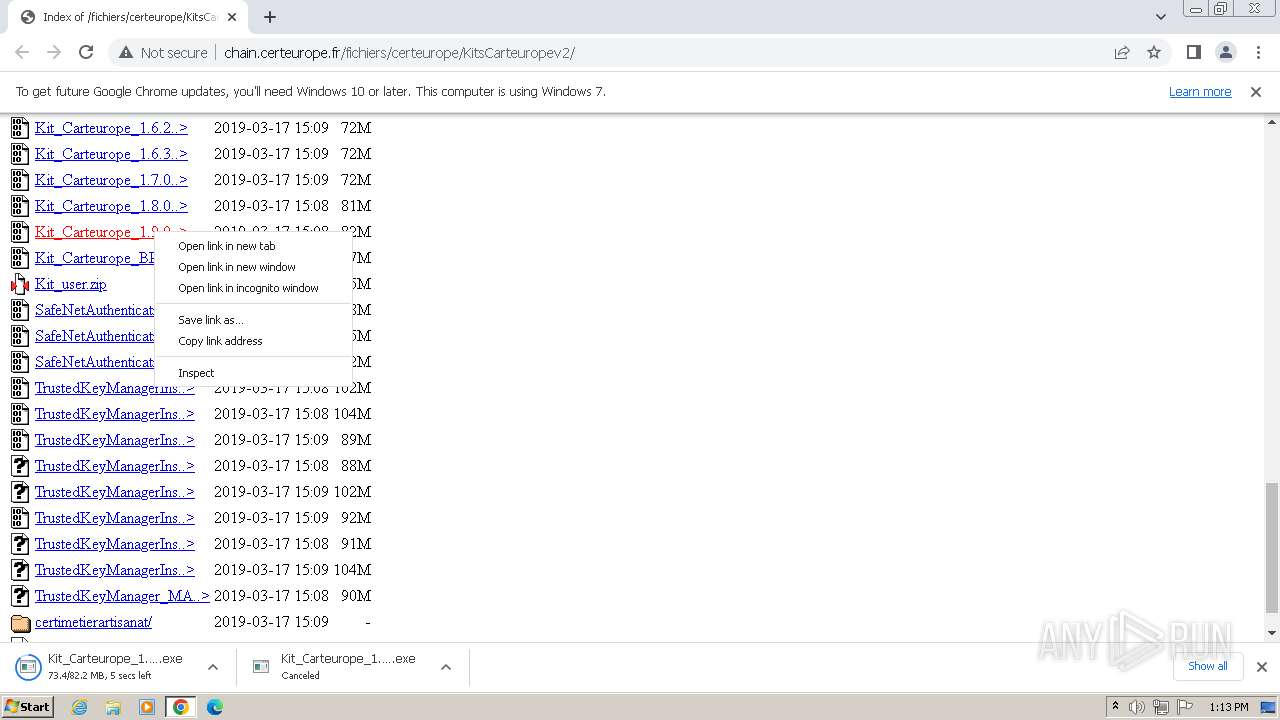Screen dimensions: 1280x720
Task: Click the binary icon beside 92M TrustedKeyManagerIns
Action: pyautogui.click(x=20, y=518)
